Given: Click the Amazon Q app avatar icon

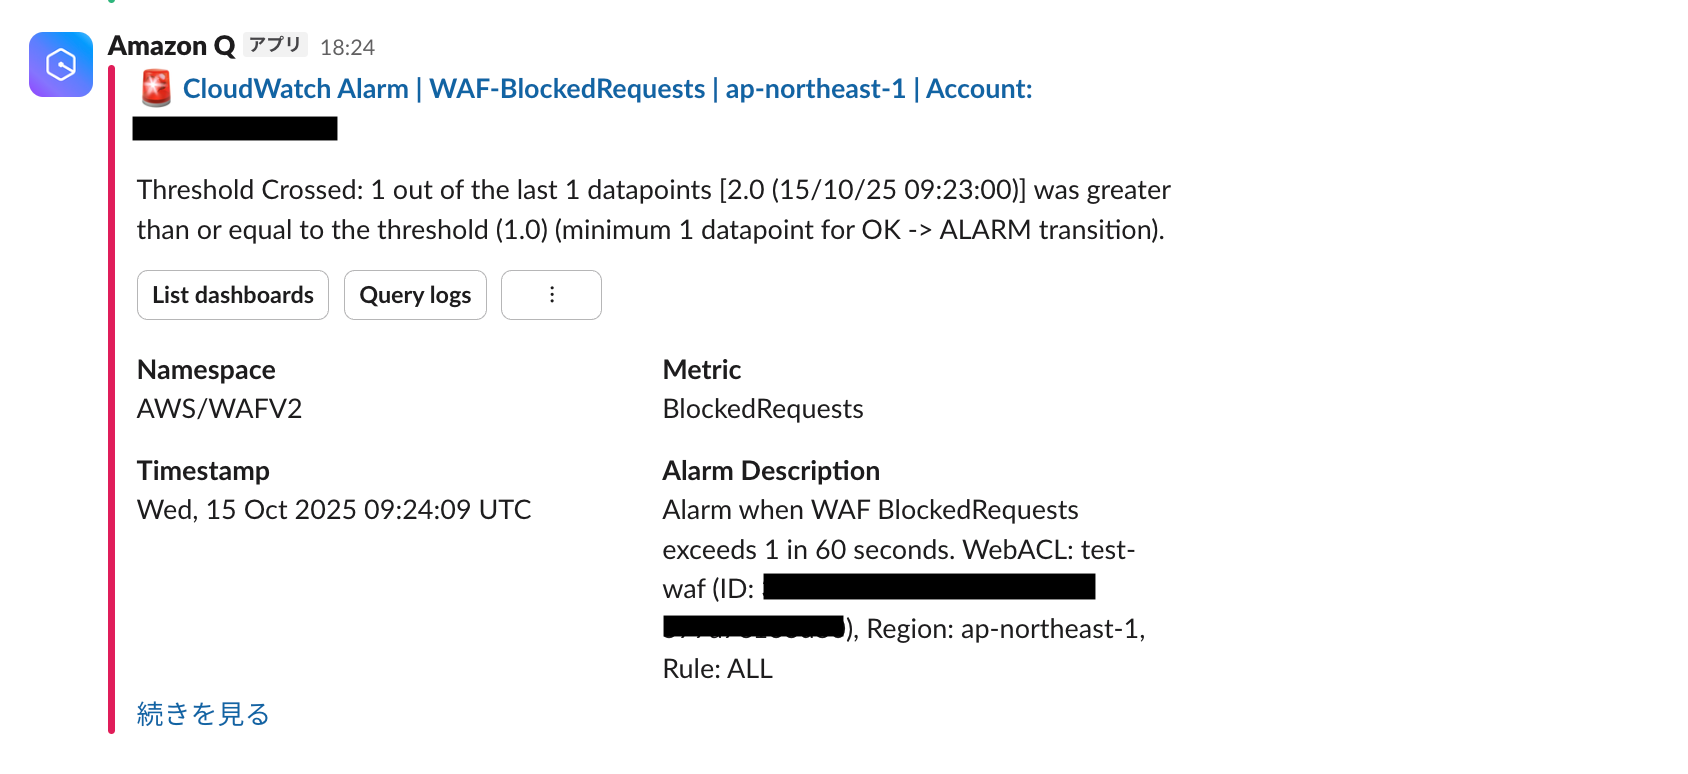Looking at the screenshot, I should tap(61, 64).
